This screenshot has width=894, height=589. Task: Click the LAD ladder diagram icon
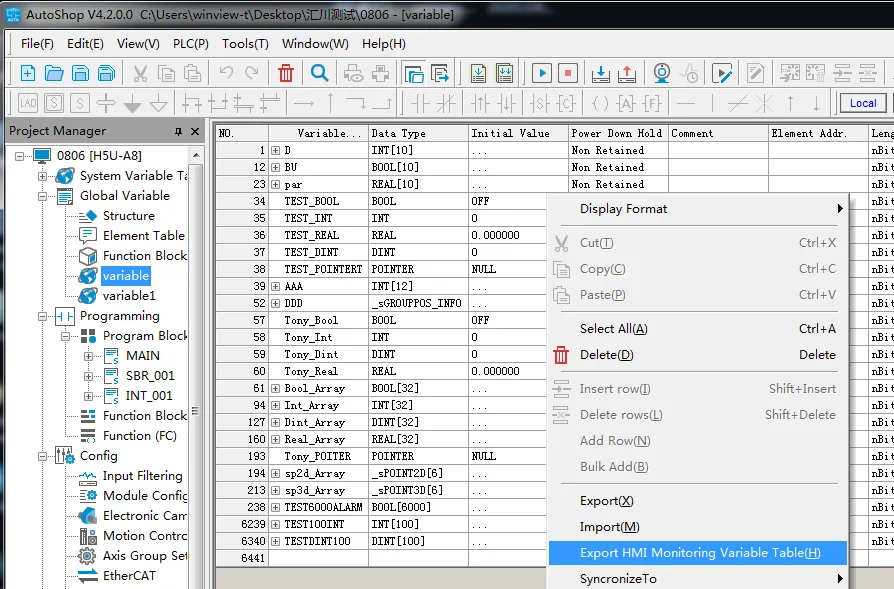click(27, 103)
